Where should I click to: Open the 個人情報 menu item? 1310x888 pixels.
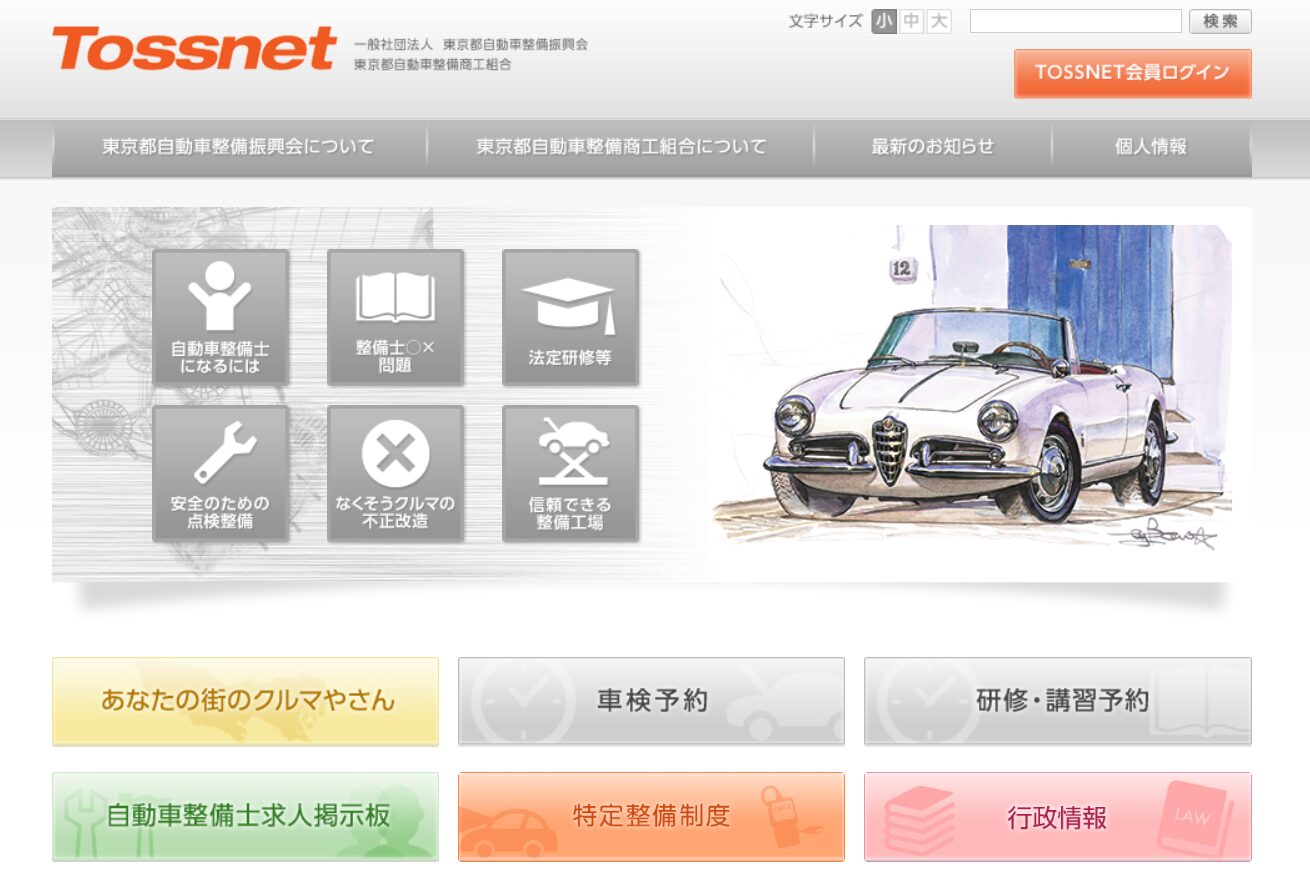coord(1150,147)
